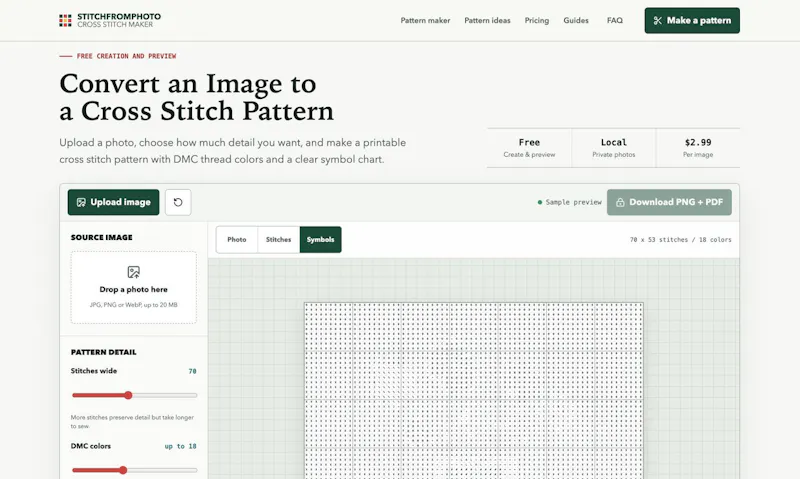Click the Sample preview status label
The width and height of the screenshot is (800, 479).
point(569,202)
